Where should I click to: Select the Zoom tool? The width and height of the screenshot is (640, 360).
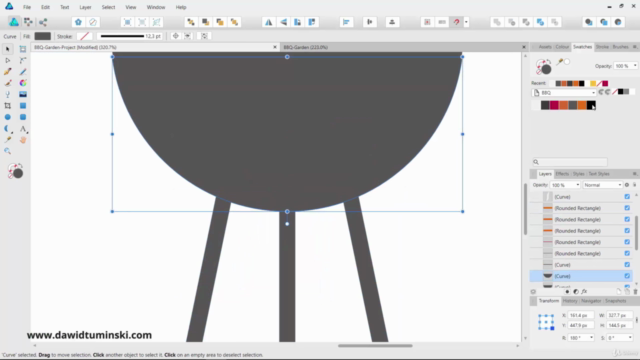pos(7,151)
